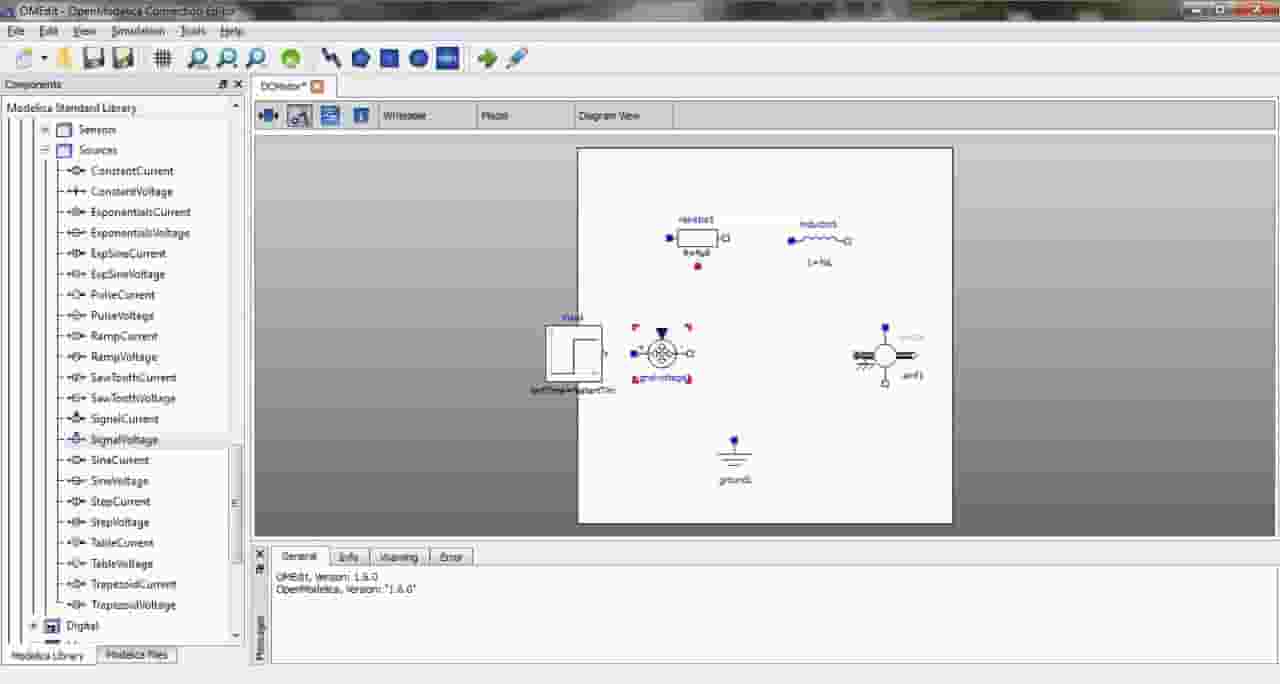This screenshot has width=1280, height=684.
Task: Float the Components panel
Action: click(x=223, y=85)
